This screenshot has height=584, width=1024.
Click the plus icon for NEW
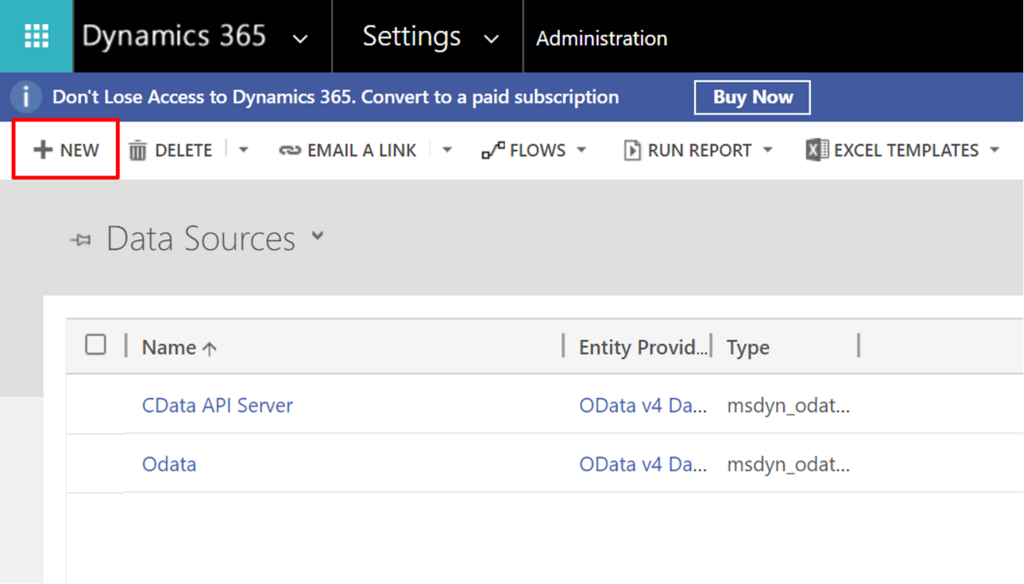[x=42, y=150]
